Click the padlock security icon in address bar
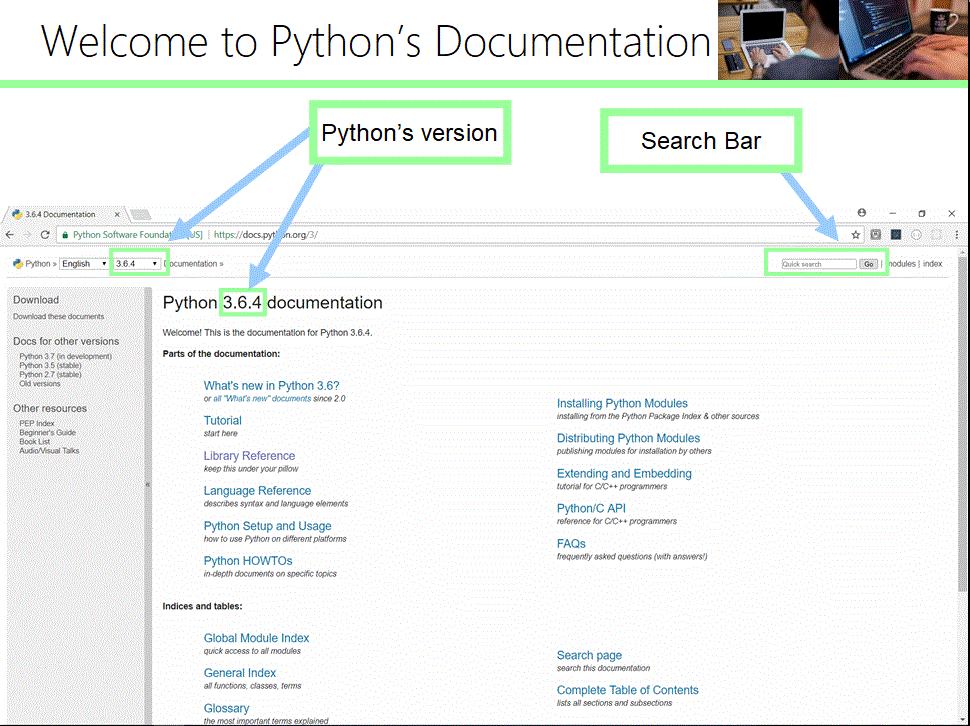Screen dimensions: 970x726 coord(65,234)
